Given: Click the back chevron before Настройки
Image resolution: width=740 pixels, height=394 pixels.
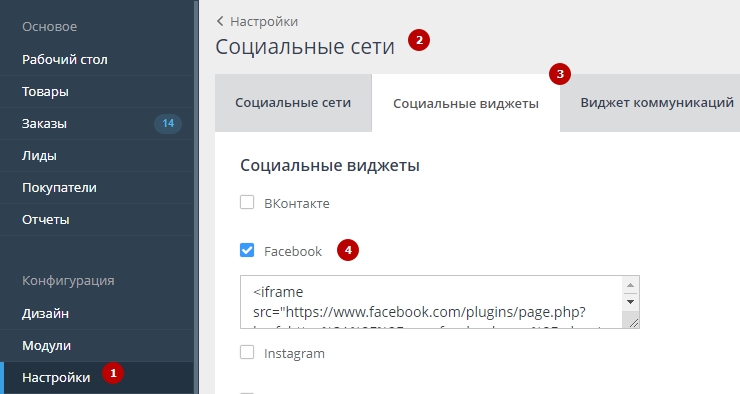Looking at the screenshot, I should pos(220,21).
